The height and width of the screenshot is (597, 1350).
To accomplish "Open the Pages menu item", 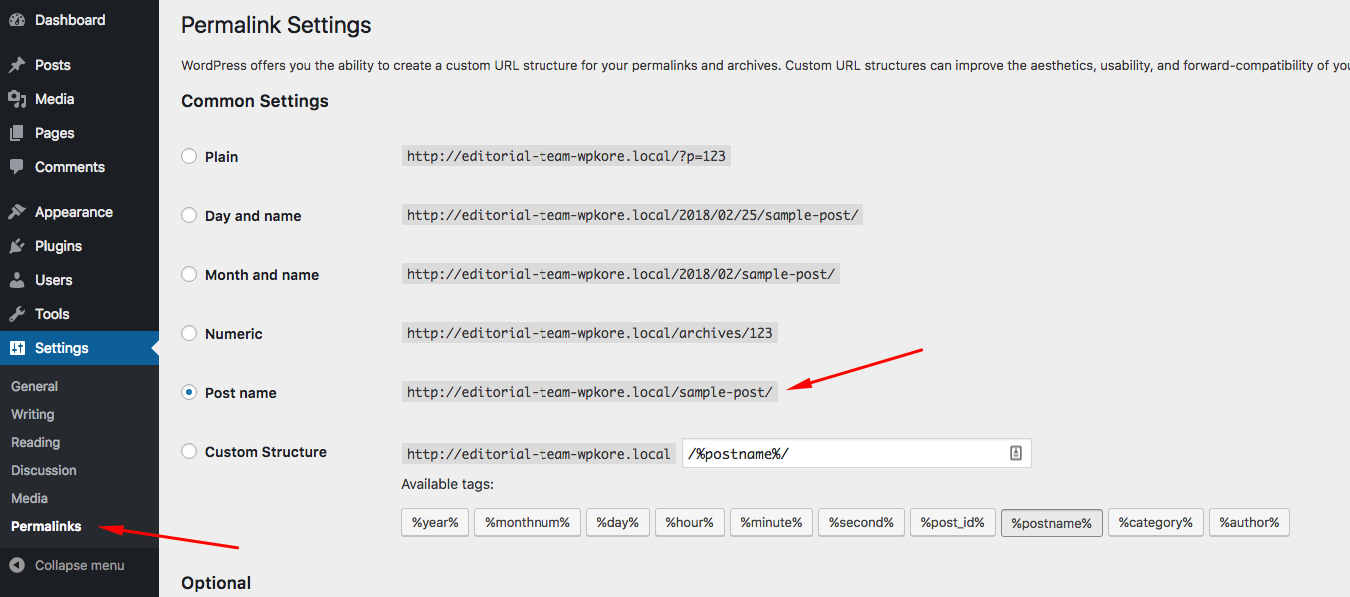I will [54, 133].
